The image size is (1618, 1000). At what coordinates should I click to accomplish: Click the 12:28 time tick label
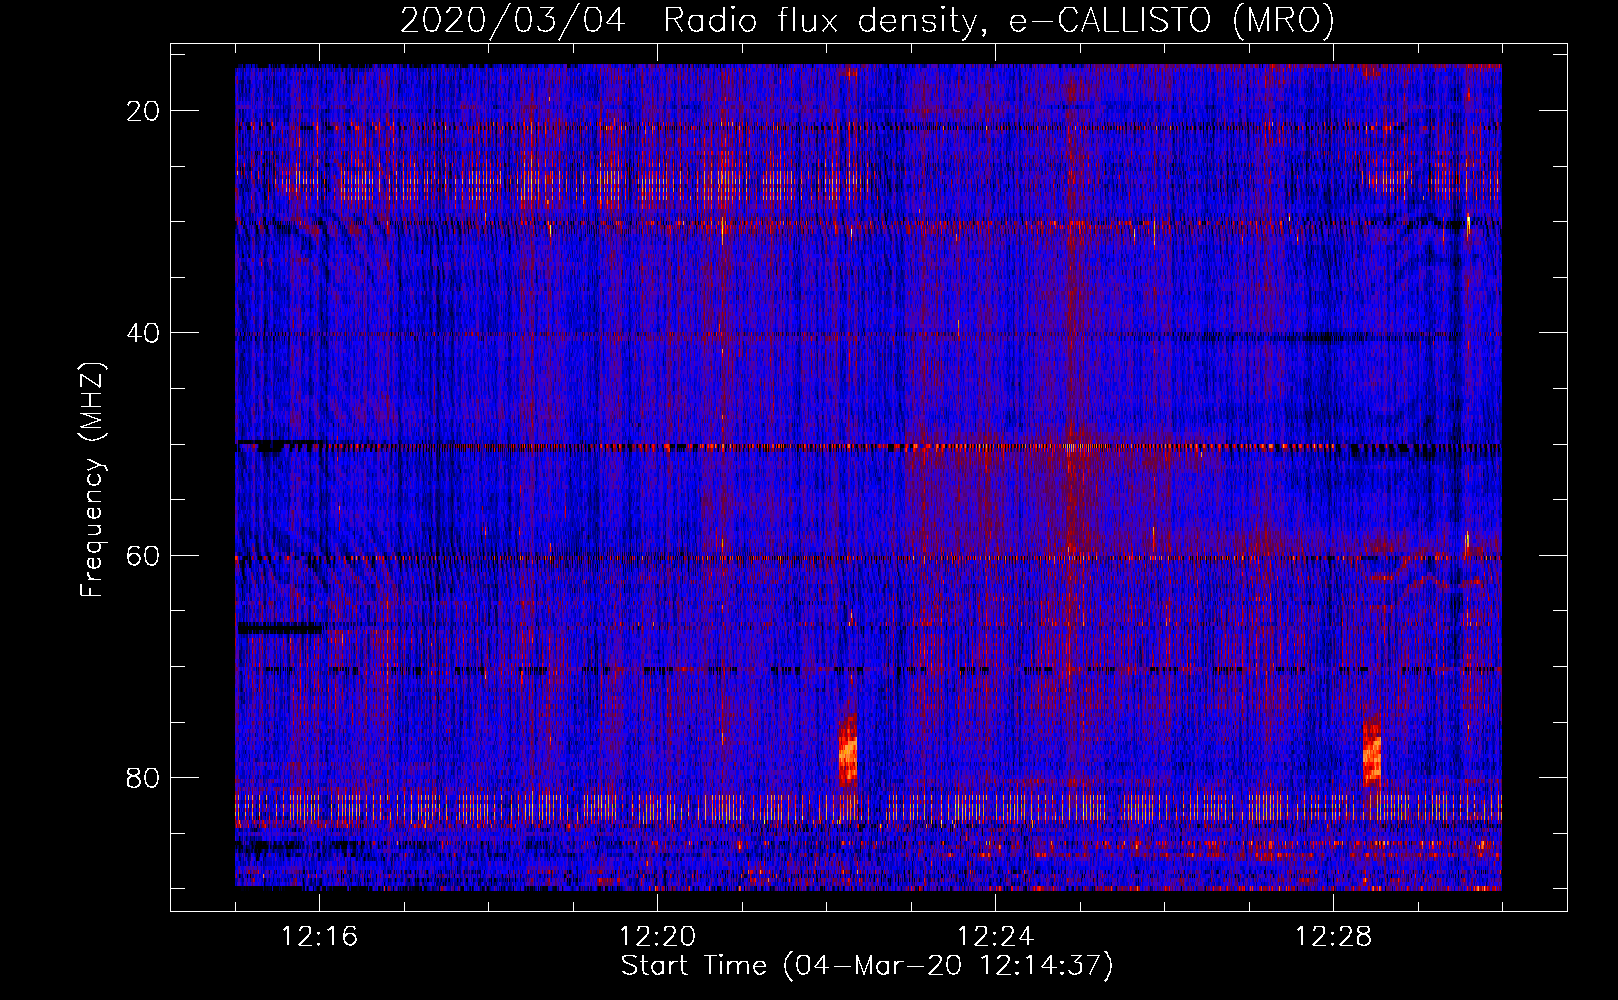point(1333,937)
